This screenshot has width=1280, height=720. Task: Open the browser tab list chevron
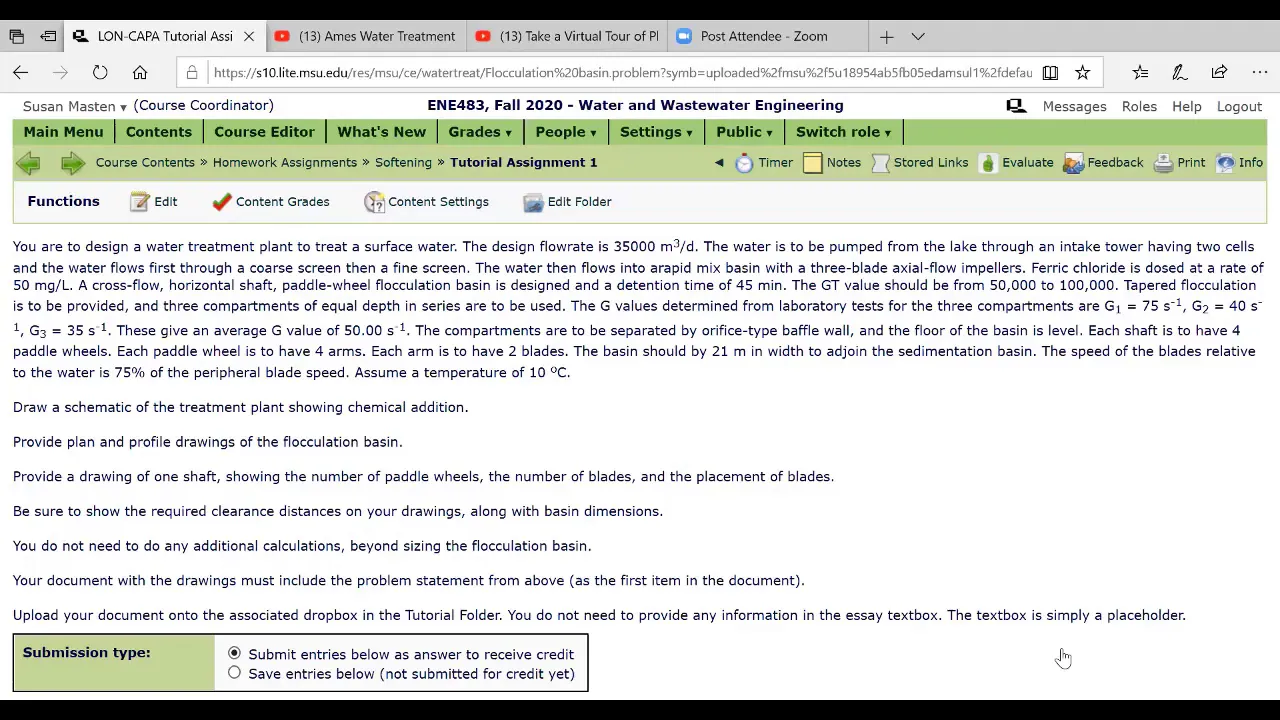coord(918,36)
